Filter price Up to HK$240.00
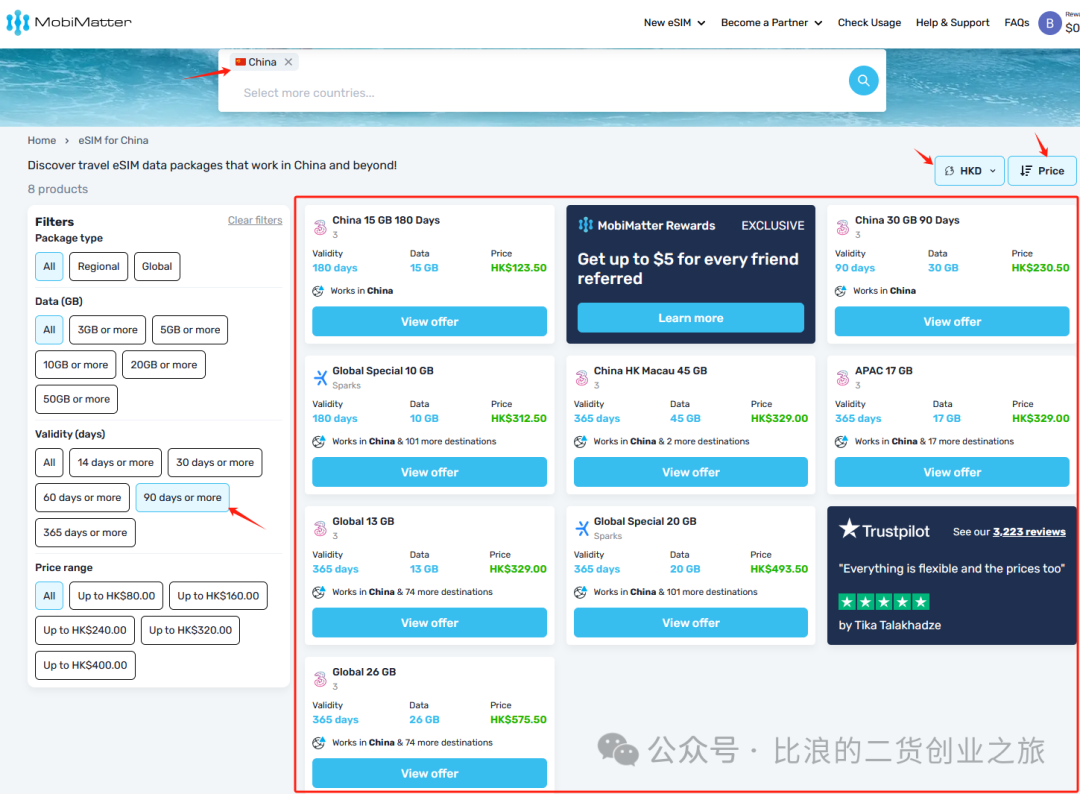Image resolution: width=1080 pixels, height=794 pixels. (85, 630)
